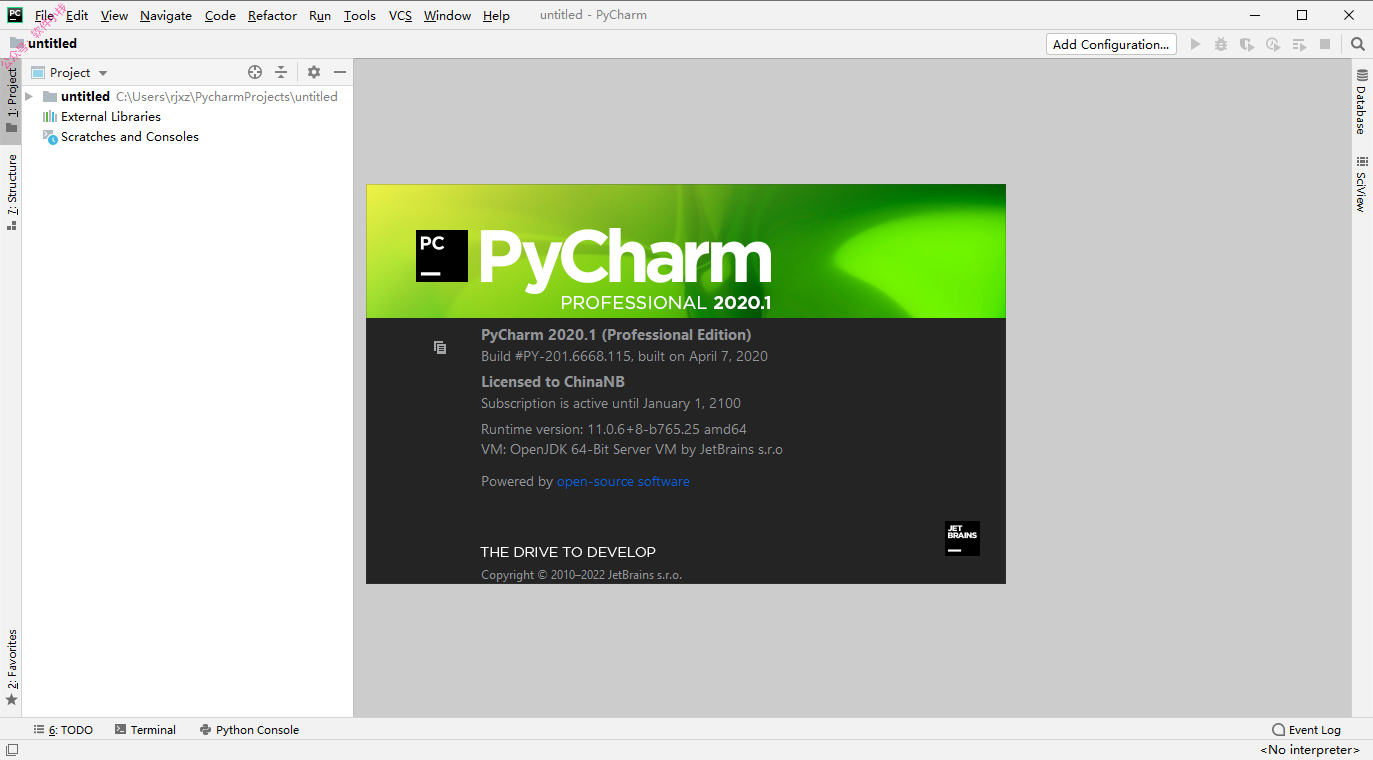Toggle the 2: Favorites side tab

point(11,667)
